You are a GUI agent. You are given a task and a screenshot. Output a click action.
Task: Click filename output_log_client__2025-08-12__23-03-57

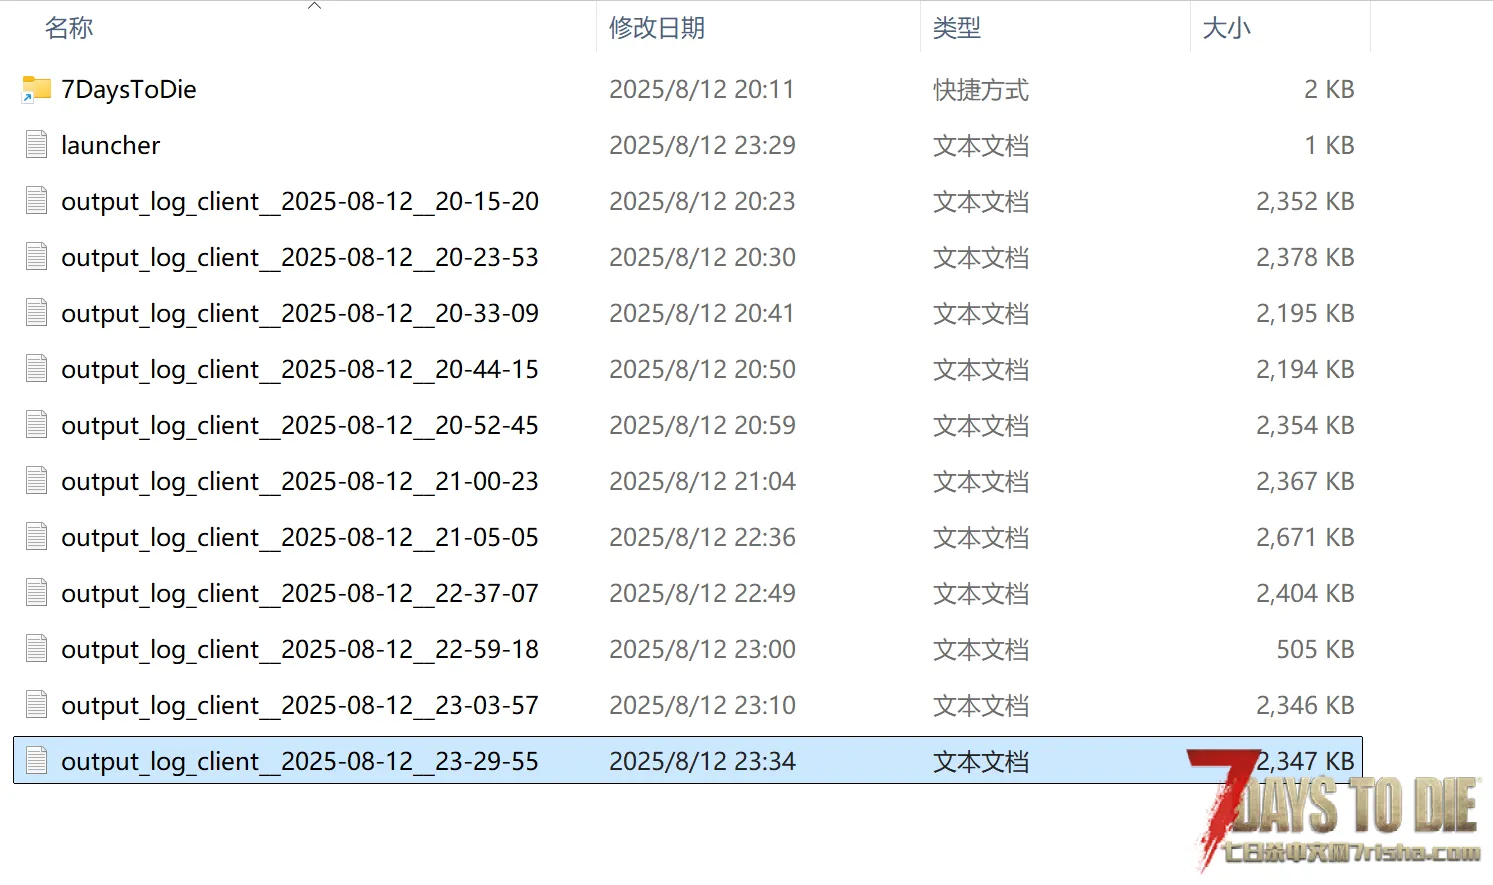click(300, 706)
